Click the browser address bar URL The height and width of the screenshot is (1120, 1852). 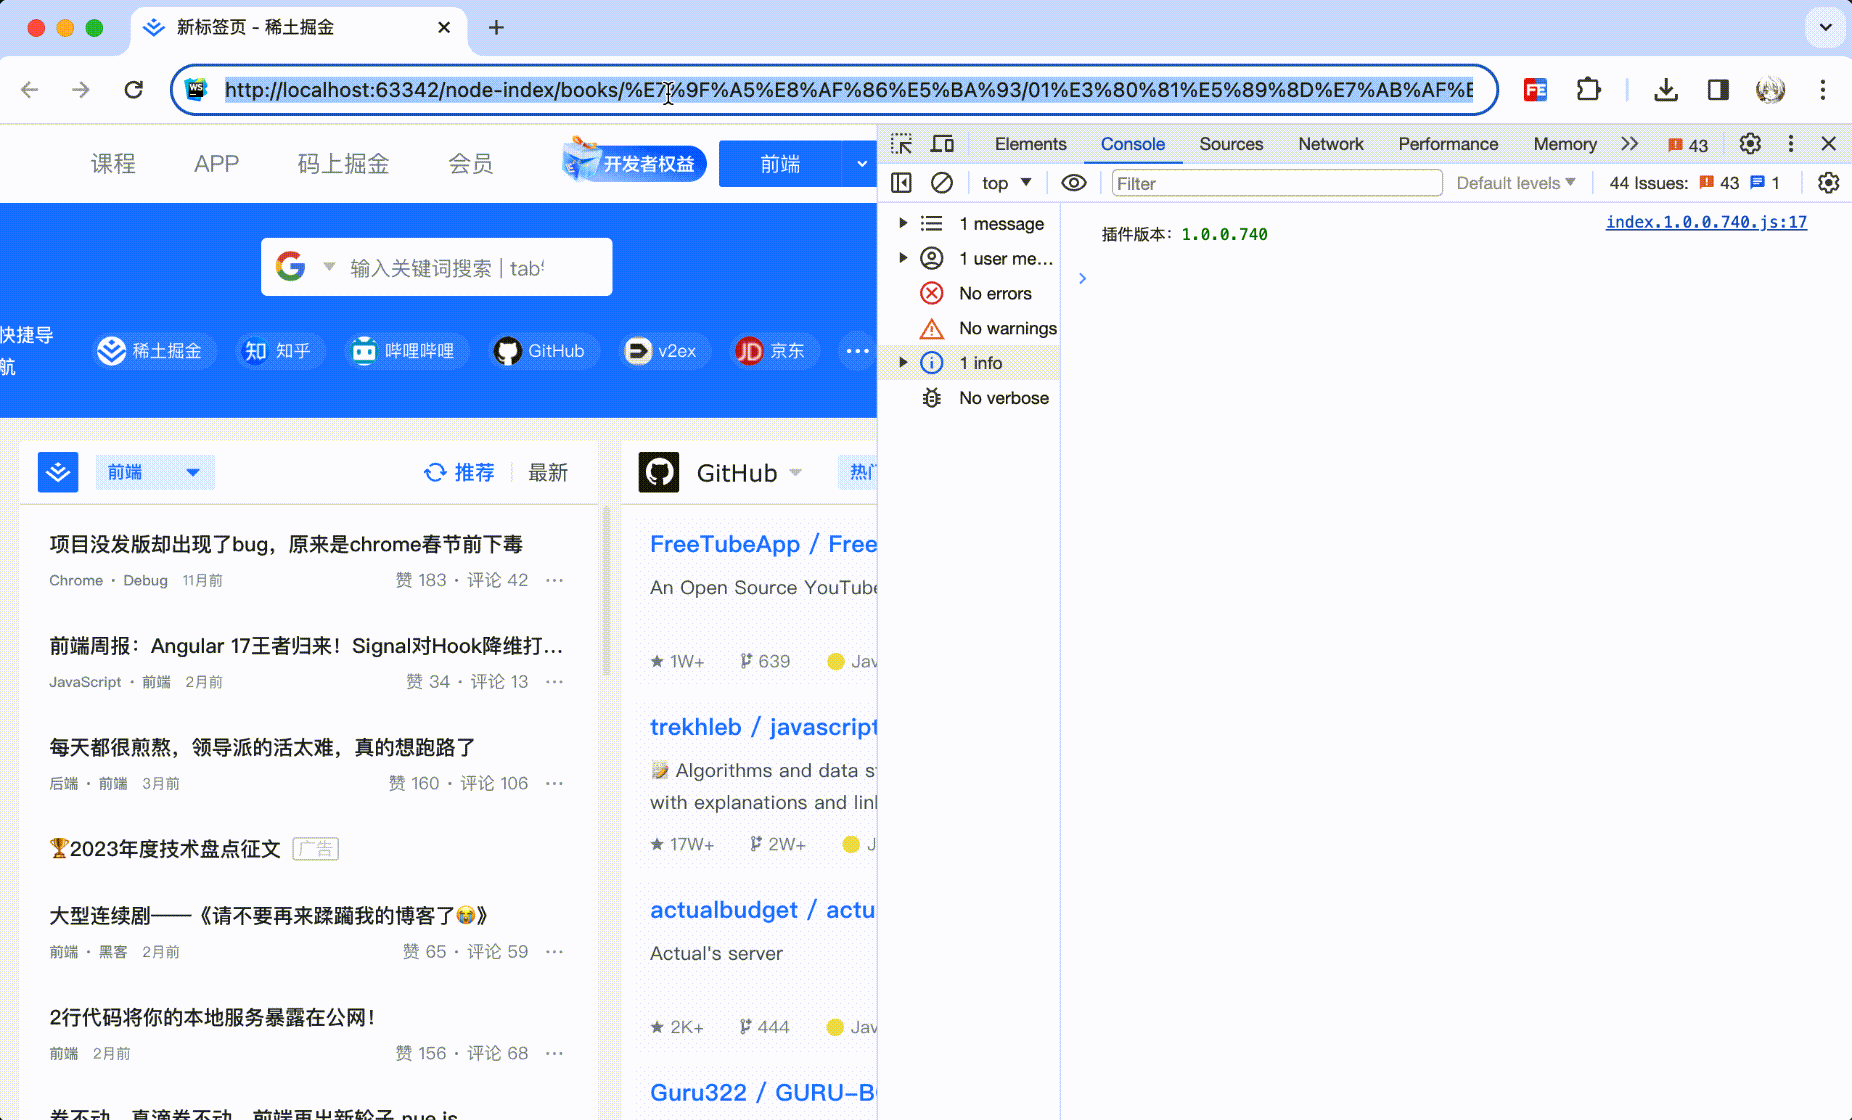[848, 90]
